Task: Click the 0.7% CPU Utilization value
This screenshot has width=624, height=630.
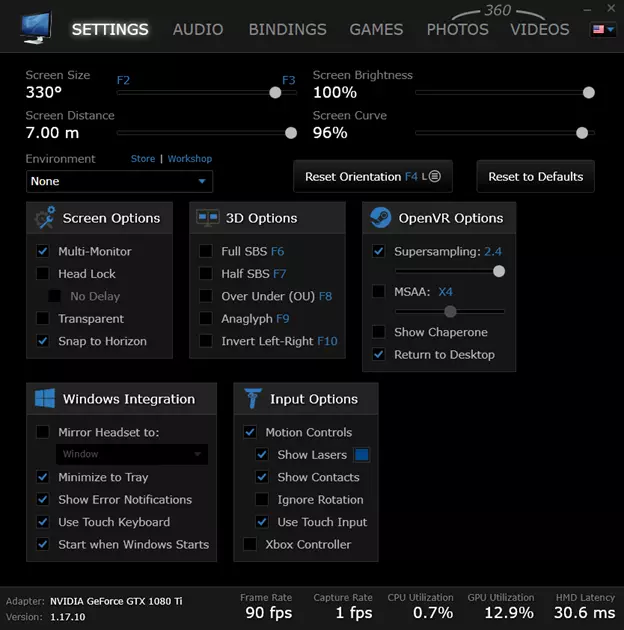Action: coord(433,613)
